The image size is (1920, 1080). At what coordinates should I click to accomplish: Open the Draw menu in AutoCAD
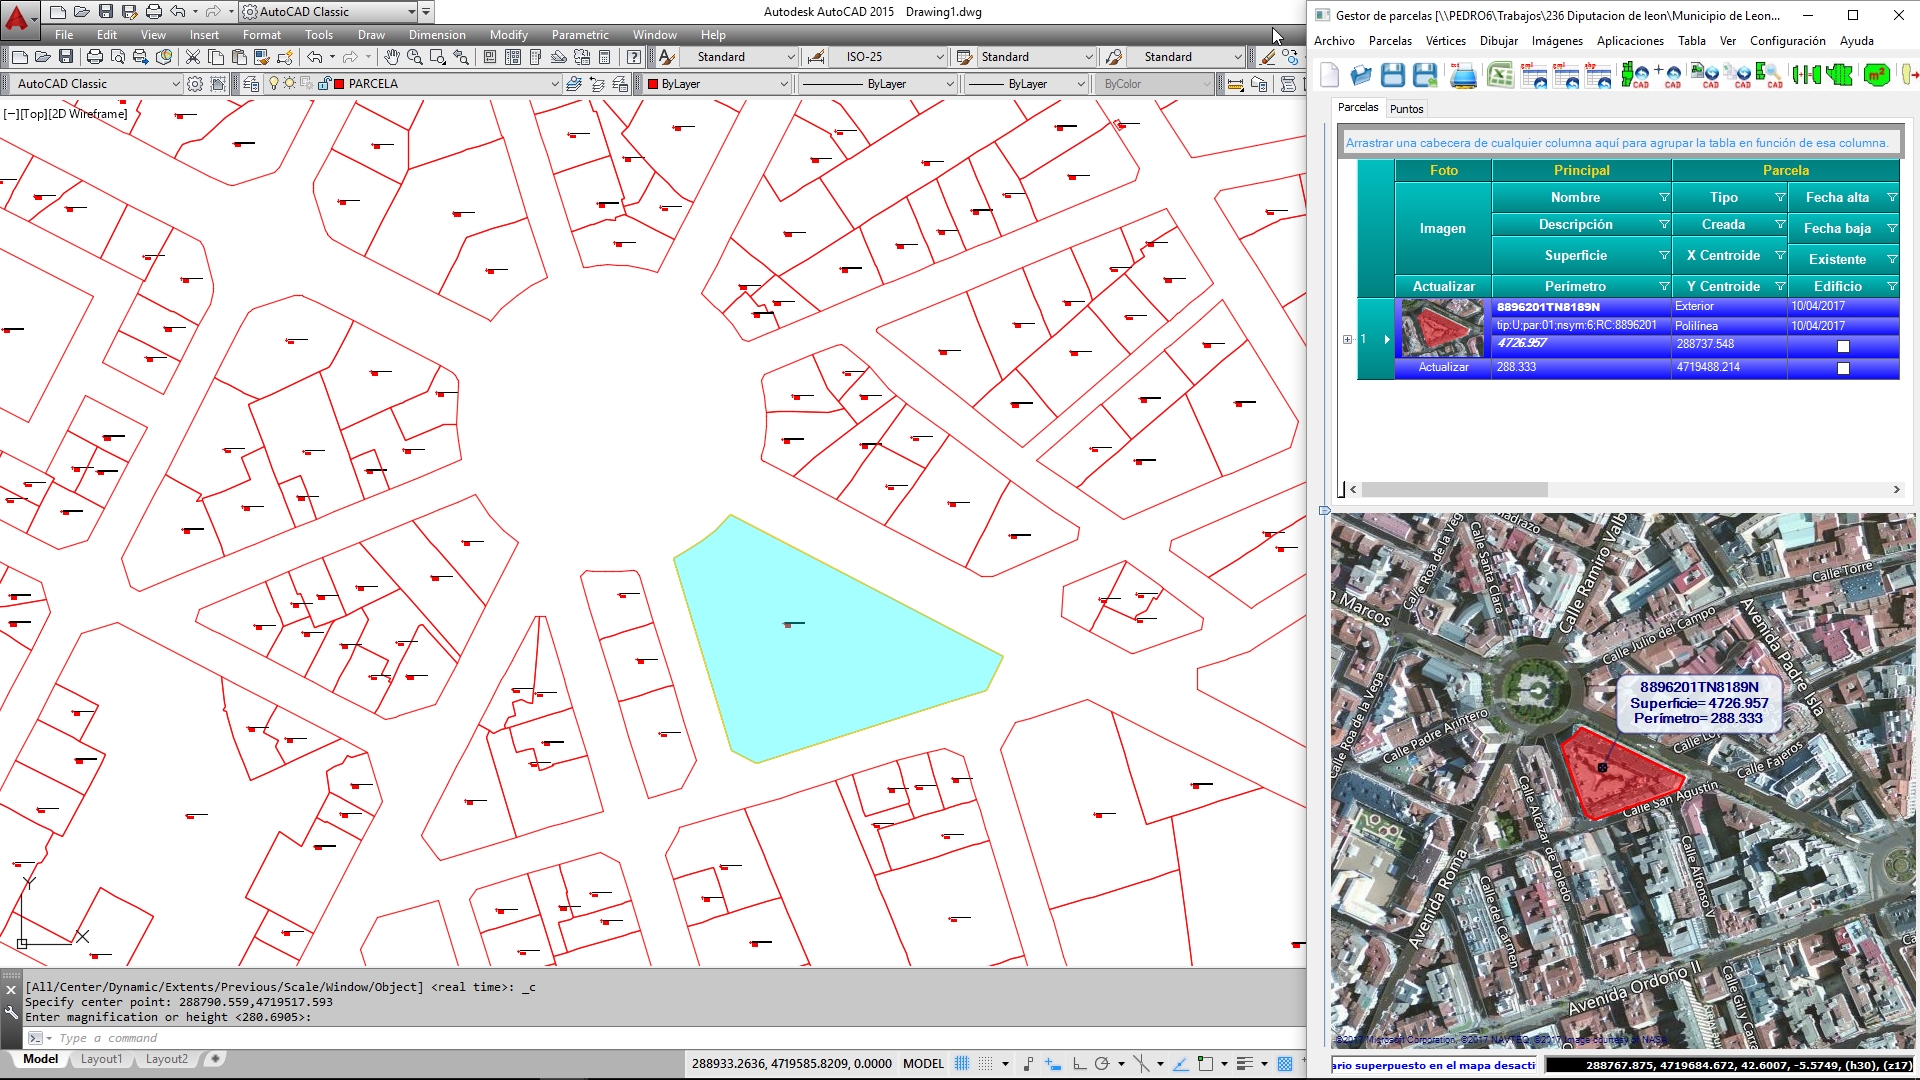pyautogui.click(x=371, y=35)
